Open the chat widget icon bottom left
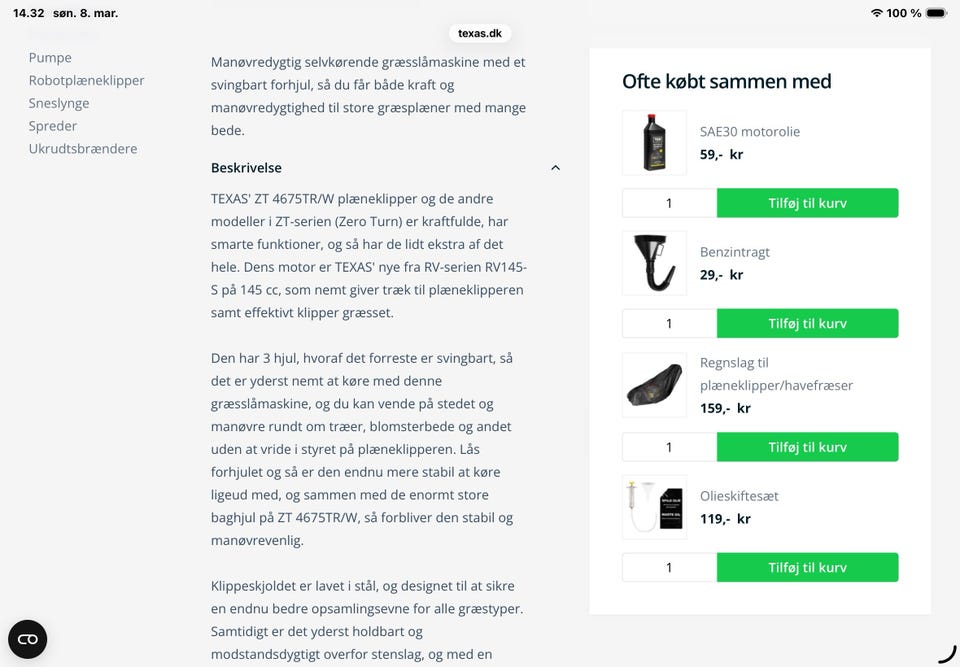This screenshot has width=960, height=667. (x=28, y=639)
